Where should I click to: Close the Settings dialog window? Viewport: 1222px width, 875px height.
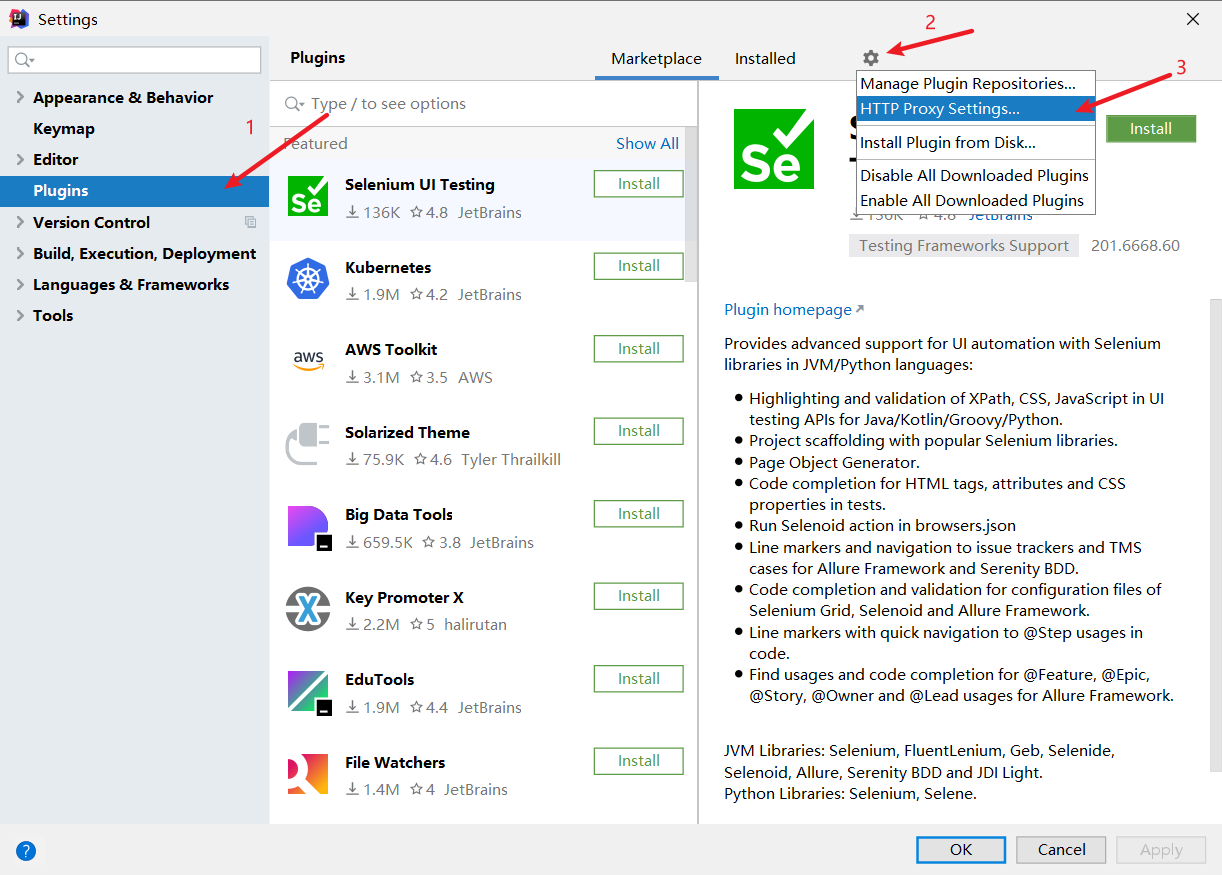[x=1193, y=19]
